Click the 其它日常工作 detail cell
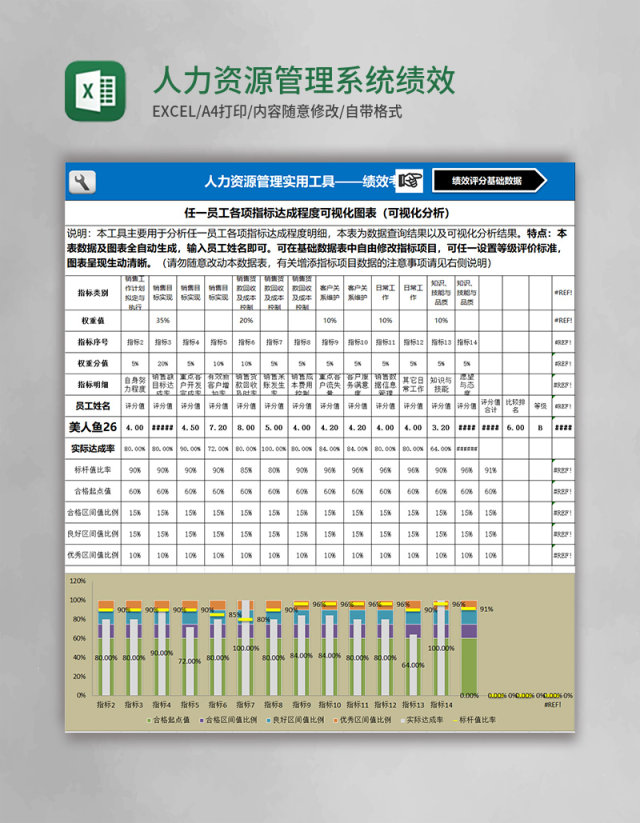 point(413,385)
